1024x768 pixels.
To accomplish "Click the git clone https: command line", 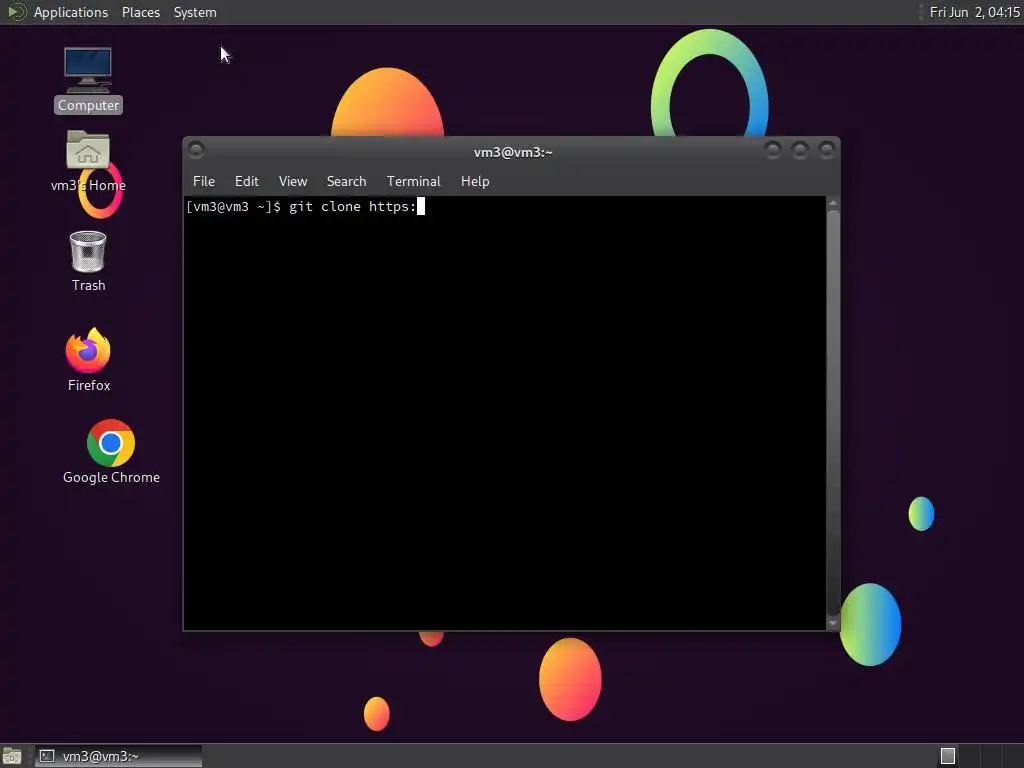I will click(353, 206).
